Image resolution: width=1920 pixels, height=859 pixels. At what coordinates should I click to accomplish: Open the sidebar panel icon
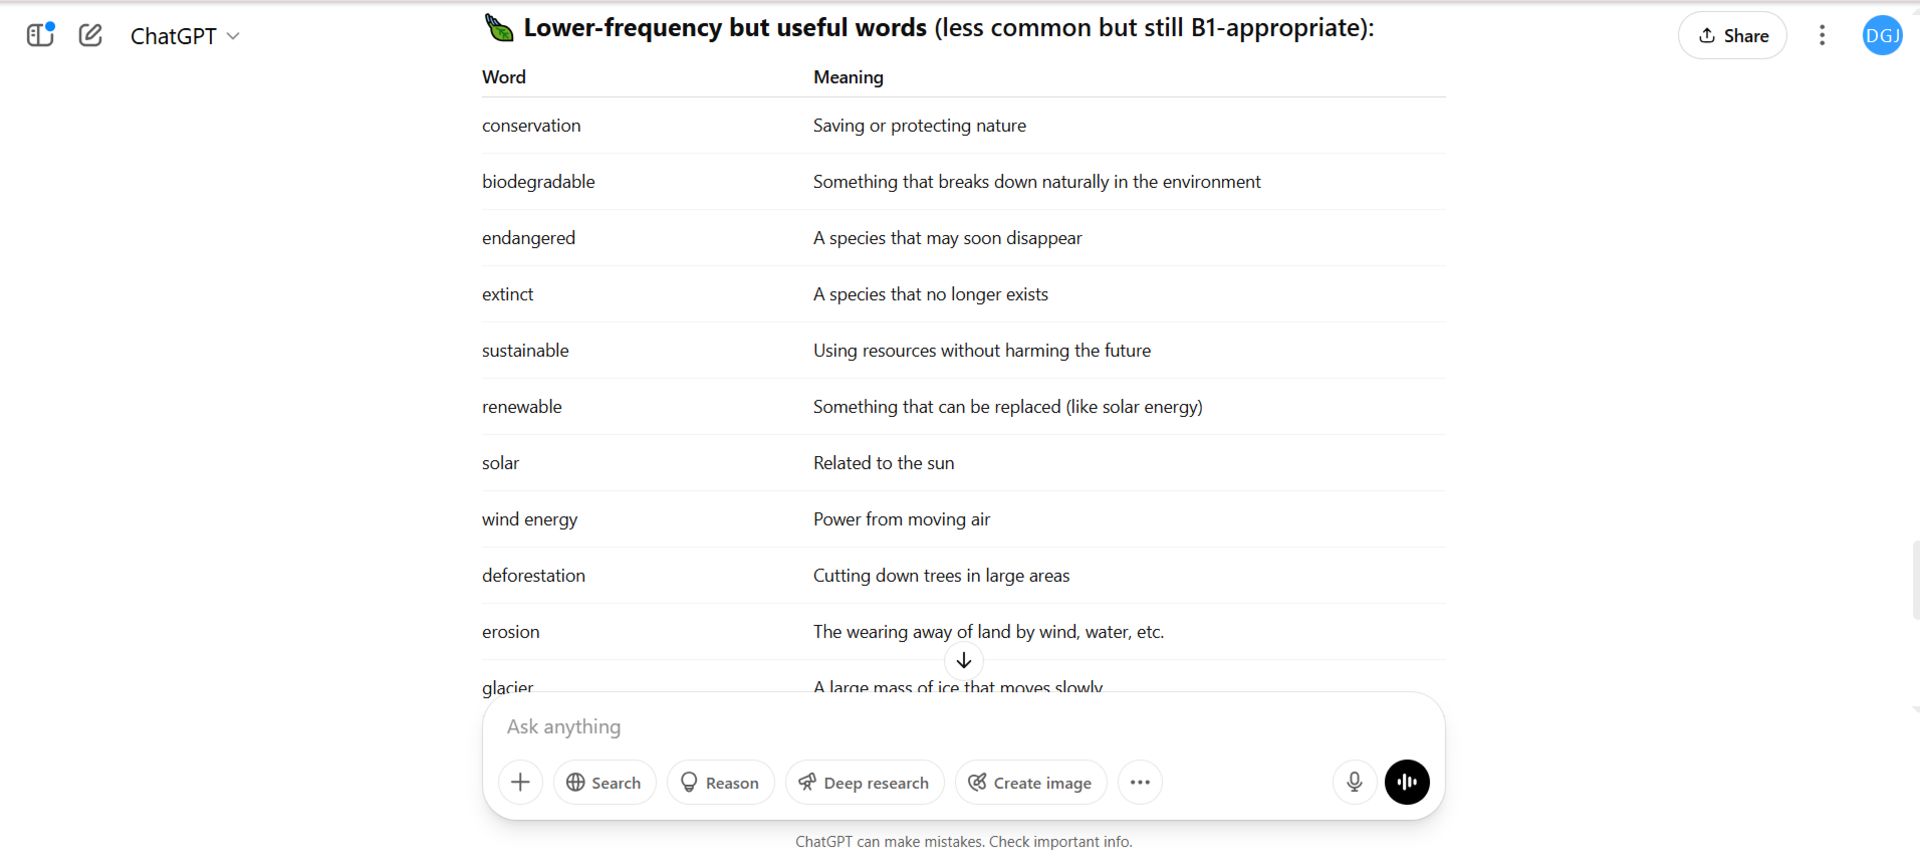point(40,35)
